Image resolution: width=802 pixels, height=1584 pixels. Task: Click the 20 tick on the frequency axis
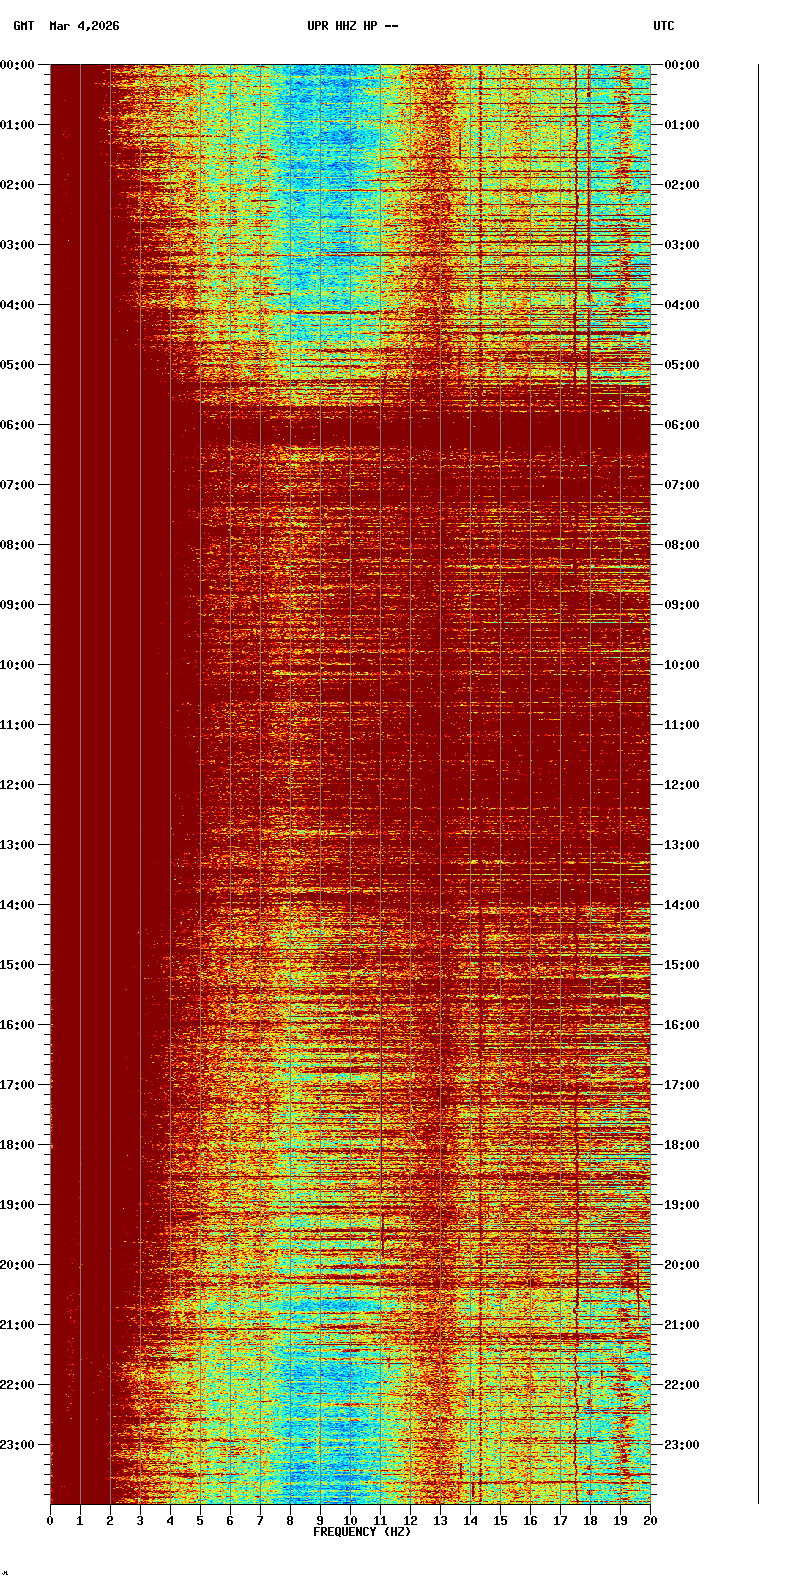650,1521
